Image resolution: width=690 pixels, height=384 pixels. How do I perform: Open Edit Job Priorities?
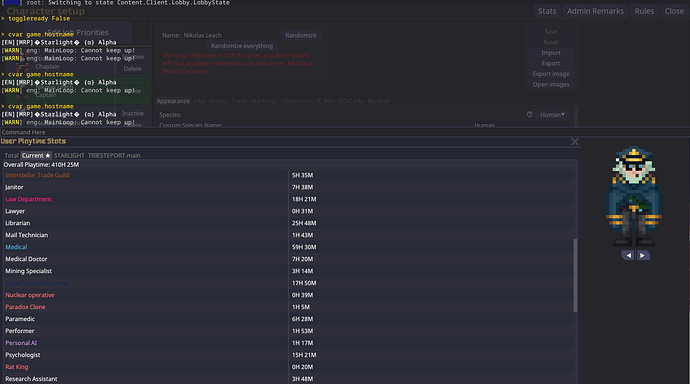click(77, 33)
